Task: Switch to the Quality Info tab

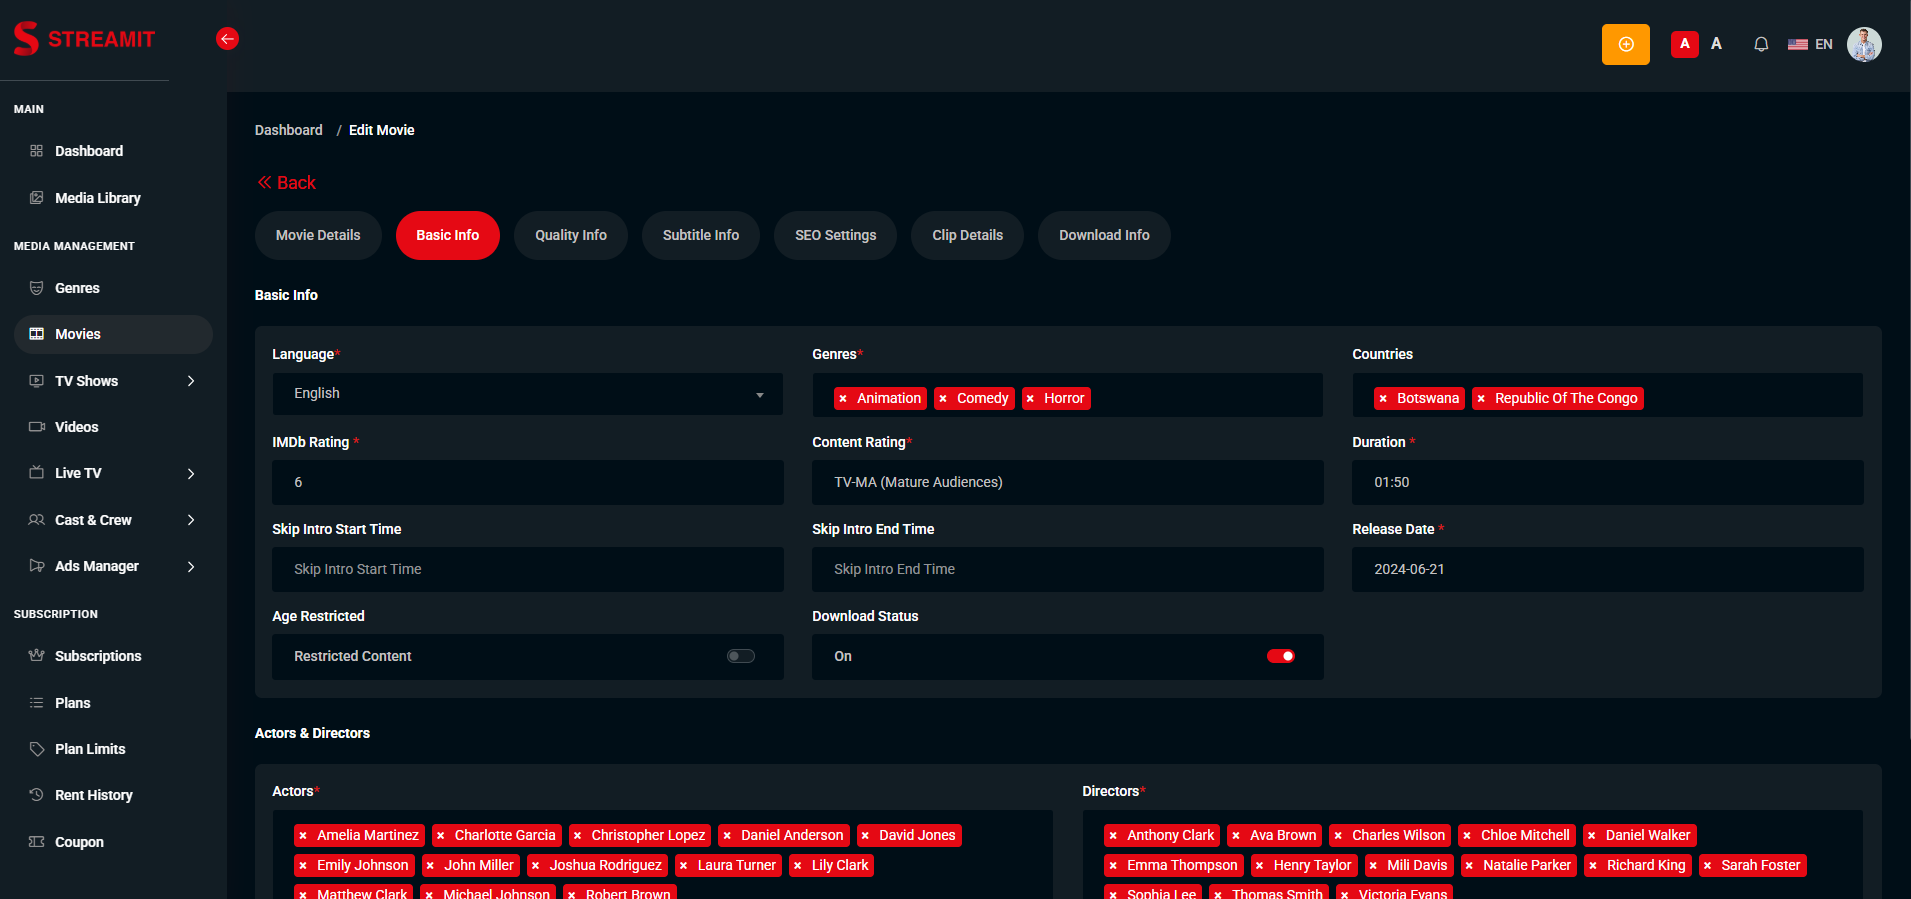Action: (571, 236)
